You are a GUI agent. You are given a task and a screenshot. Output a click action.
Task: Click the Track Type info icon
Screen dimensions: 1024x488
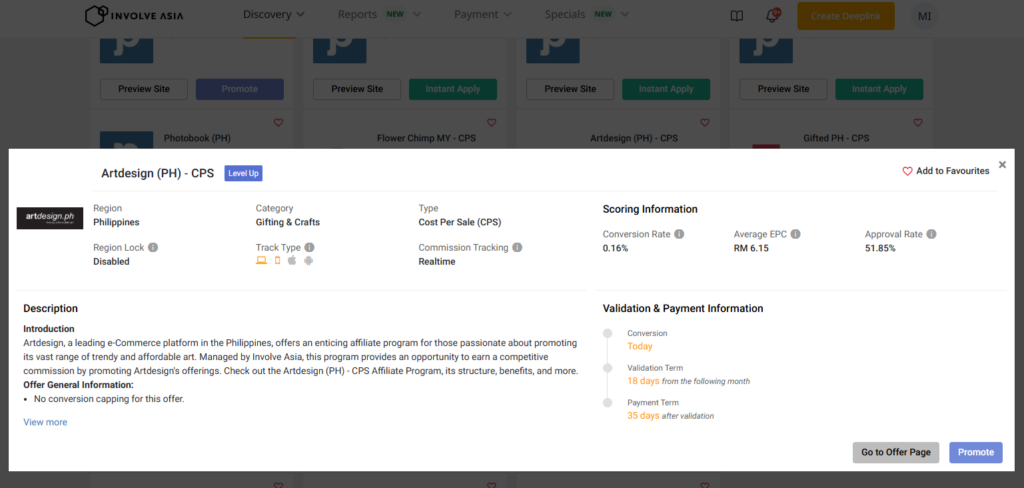point(309,247)
